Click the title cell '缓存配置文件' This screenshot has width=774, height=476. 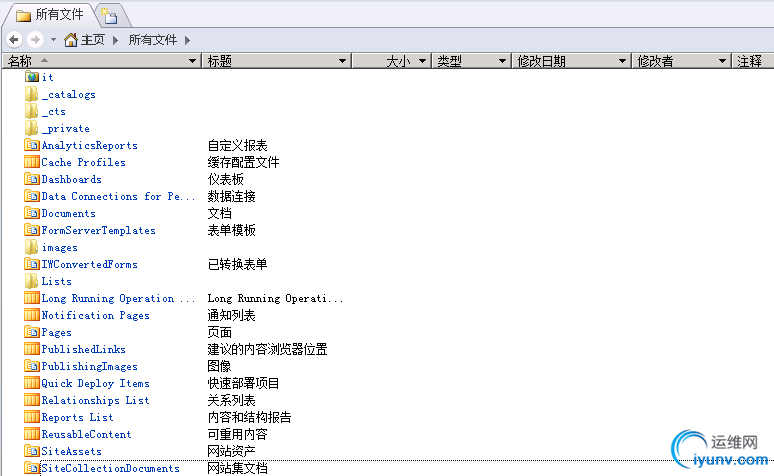pyautogui.click(x=243, y=162)
